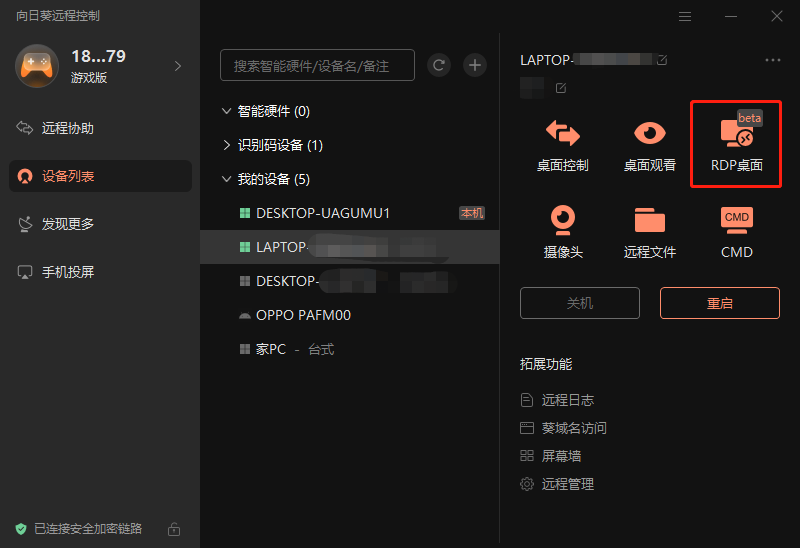Open the three-dot more options menu
800x548 pixels.
pos(772,60)
